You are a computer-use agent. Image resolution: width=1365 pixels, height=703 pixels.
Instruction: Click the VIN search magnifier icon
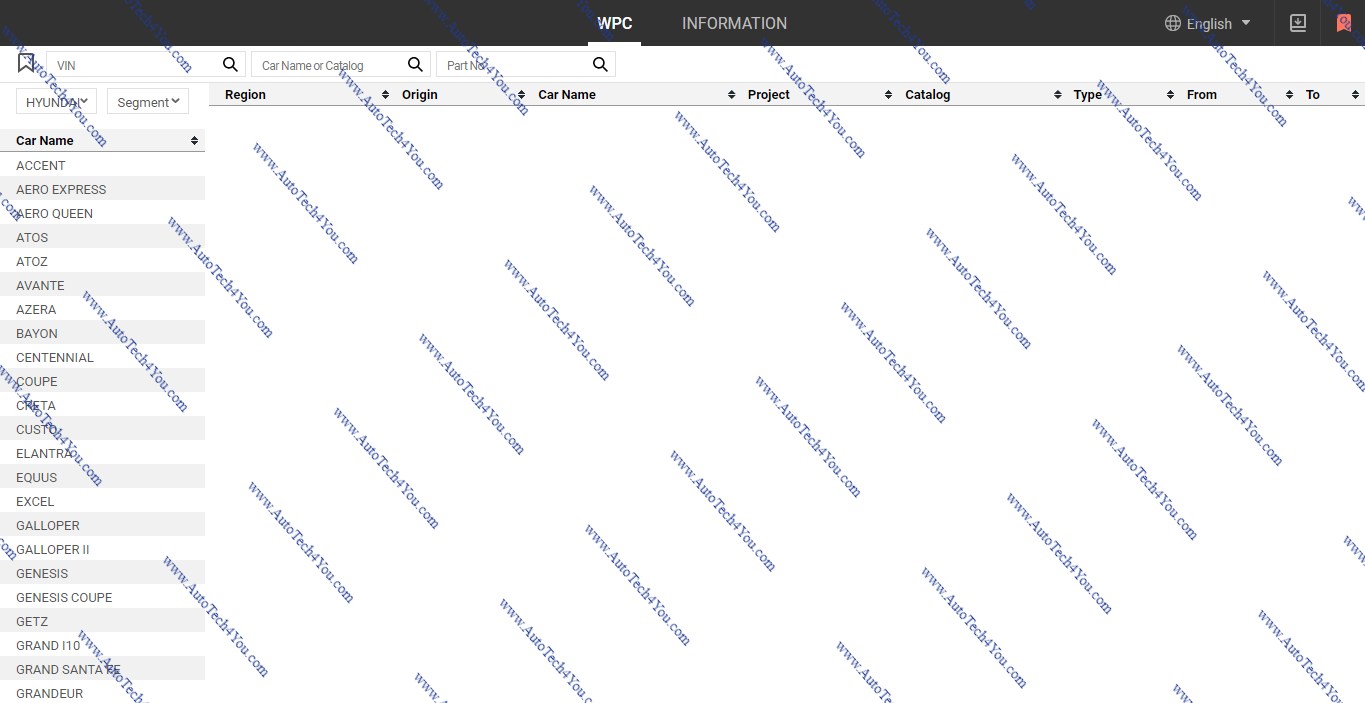pyautogui.click(x=230, y=65)
